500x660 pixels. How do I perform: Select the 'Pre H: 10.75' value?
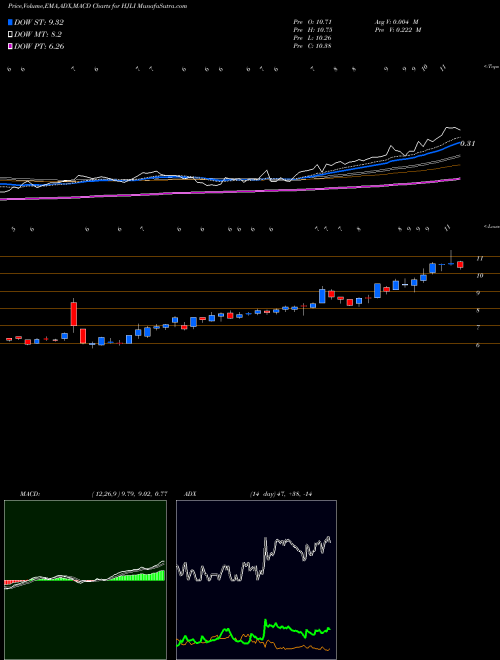point(315,30)
